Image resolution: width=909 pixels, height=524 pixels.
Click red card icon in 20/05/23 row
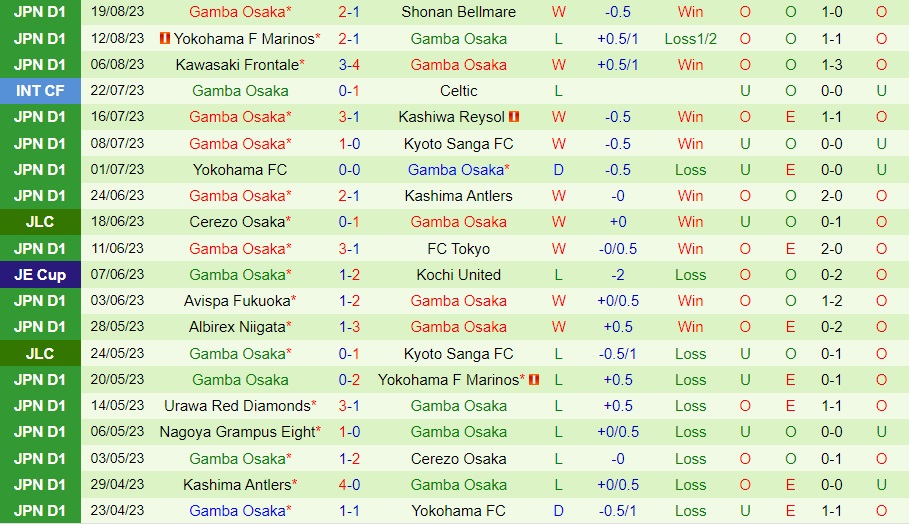tap(533, 380)
